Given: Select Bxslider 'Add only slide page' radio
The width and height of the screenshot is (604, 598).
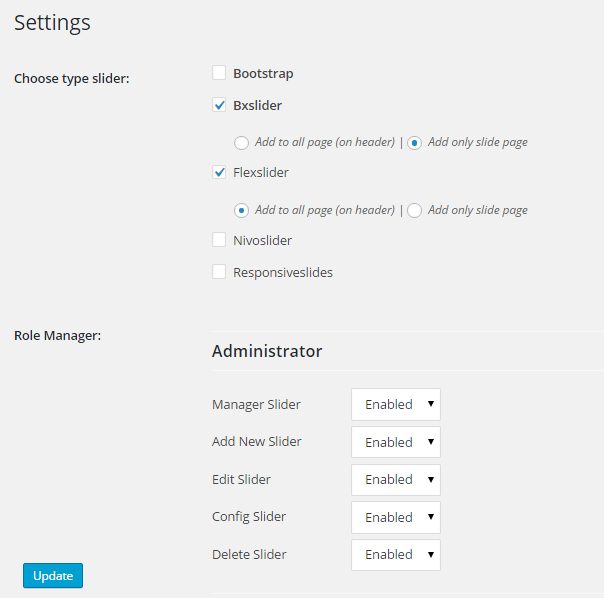Looking at the screenshot, I should (x=415, y=142).
